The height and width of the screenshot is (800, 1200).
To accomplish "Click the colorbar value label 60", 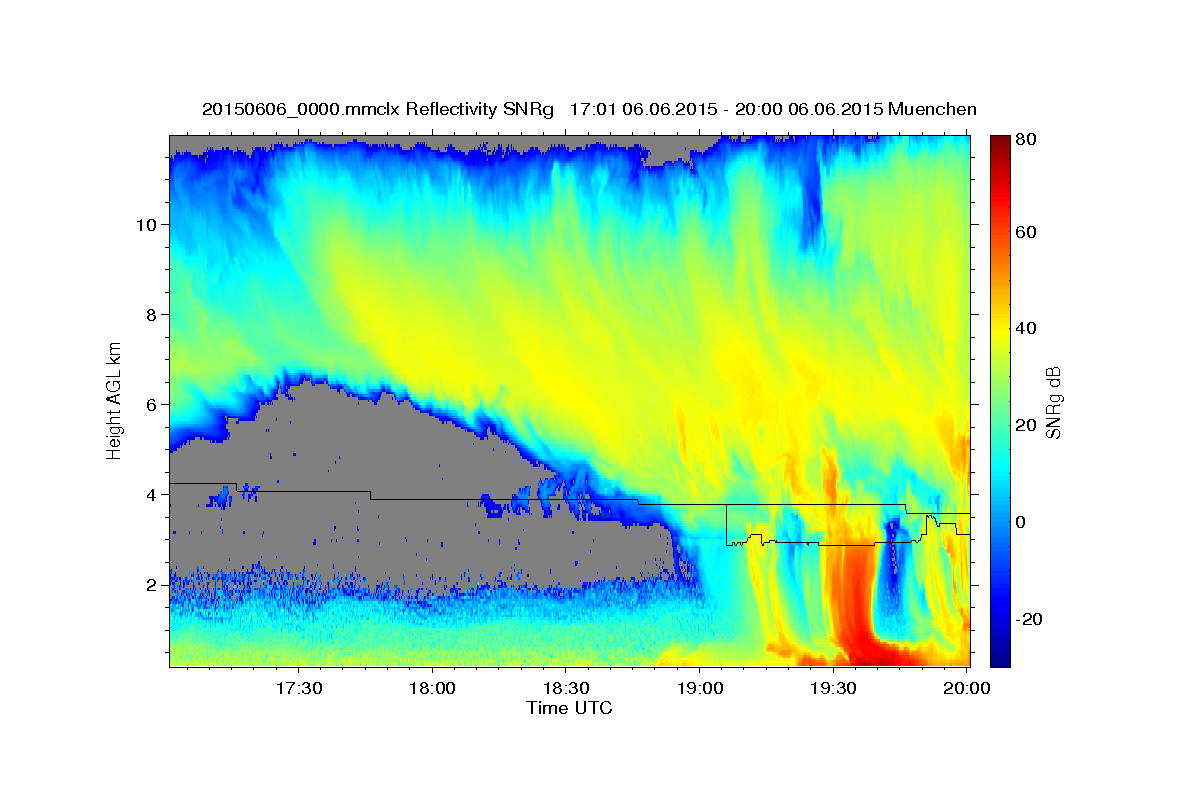I will 1026,232.
